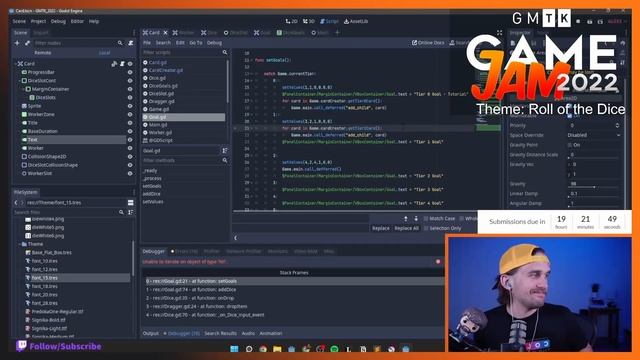Open Spotify from the Windows taskbar

click(334, 349)
